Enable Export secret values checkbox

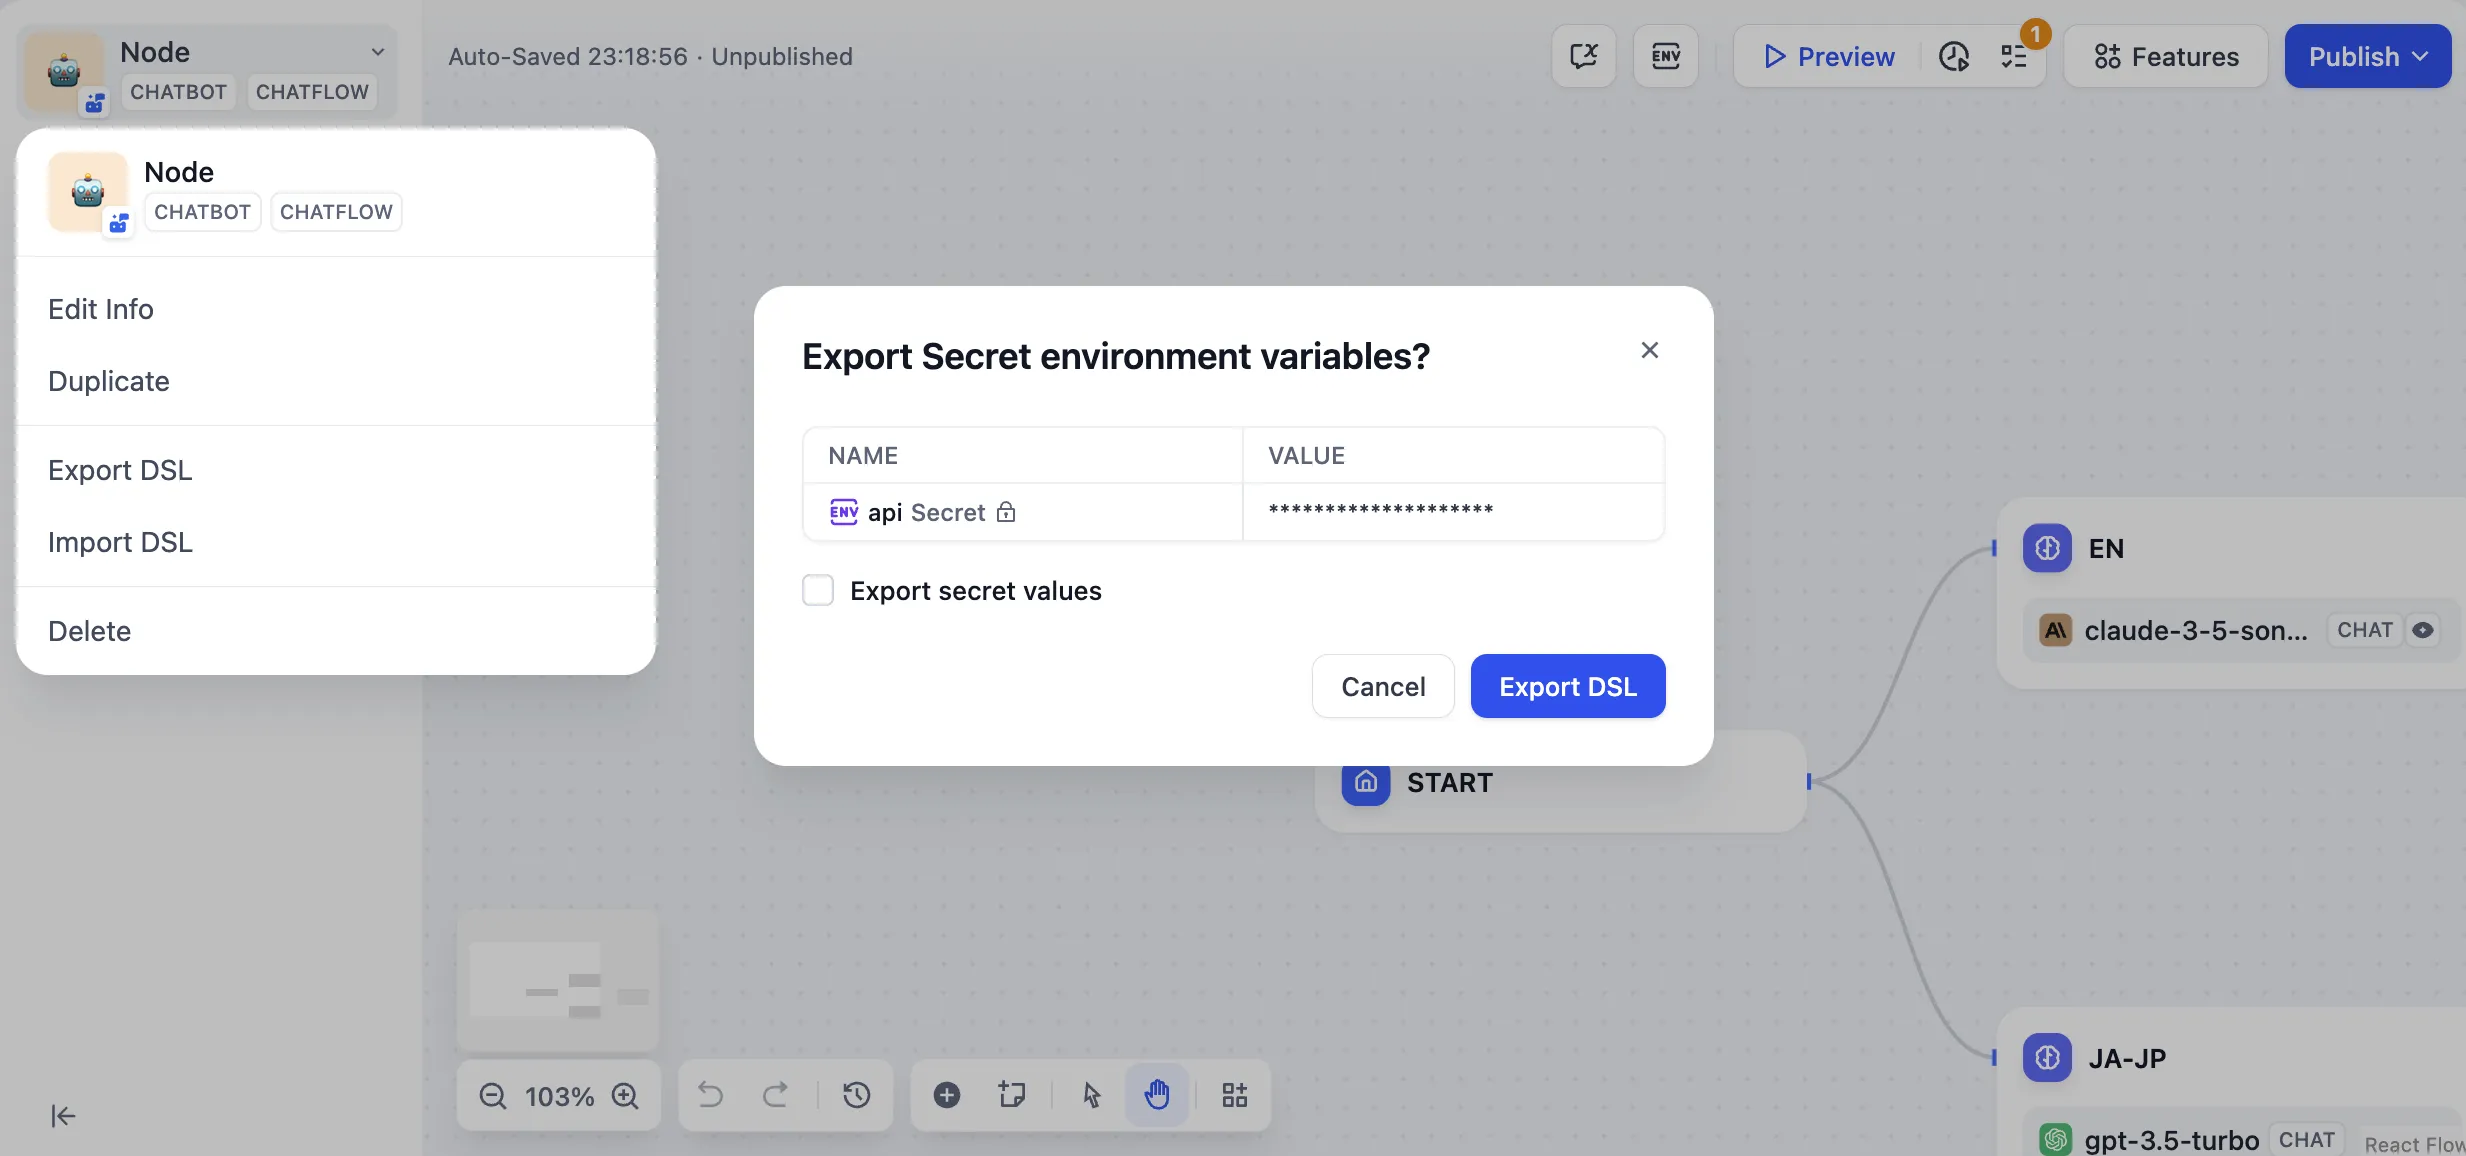818,591
